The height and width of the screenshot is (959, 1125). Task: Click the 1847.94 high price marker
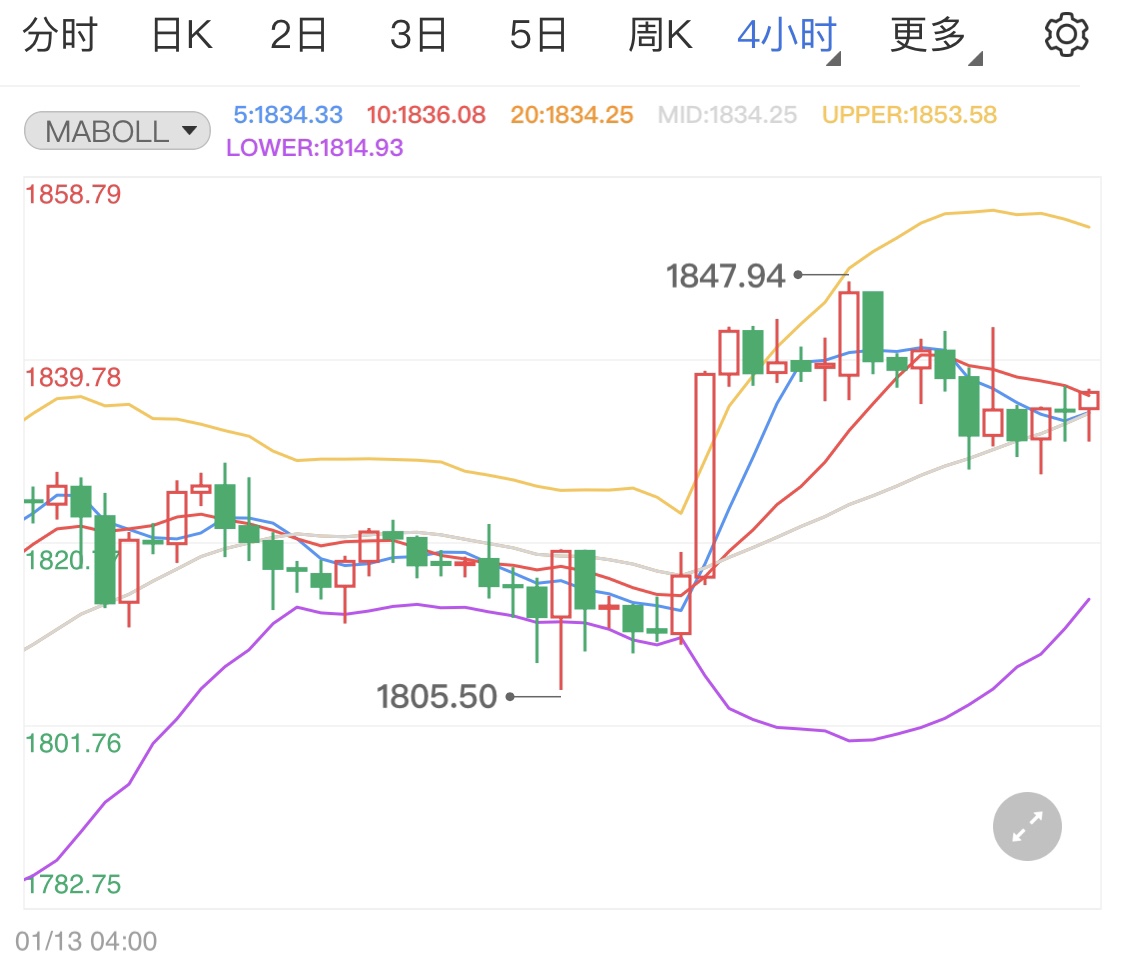(x=727, y=274)
